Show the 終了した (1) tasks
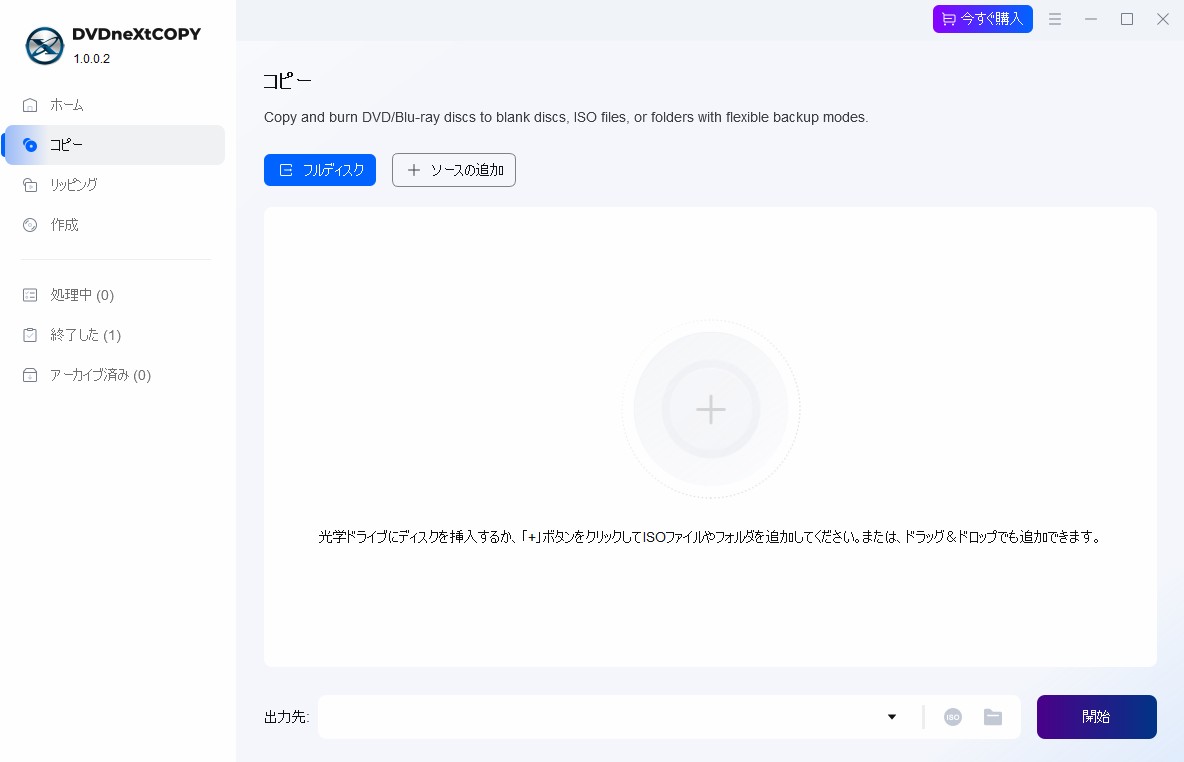This screenshot has width=1184, height=762. click(115, 335)
